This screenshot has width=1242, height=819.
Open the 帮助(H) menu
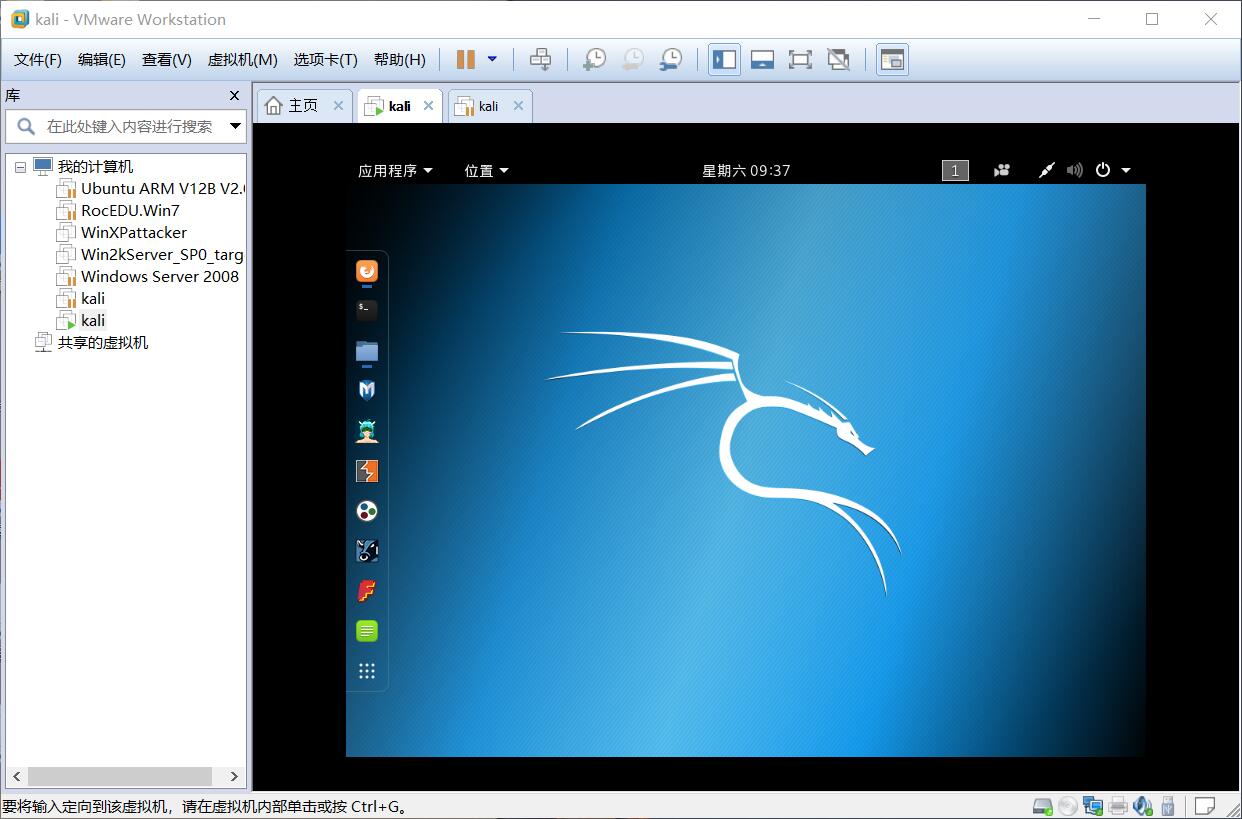pyautogui.click(x=399, y=60)
